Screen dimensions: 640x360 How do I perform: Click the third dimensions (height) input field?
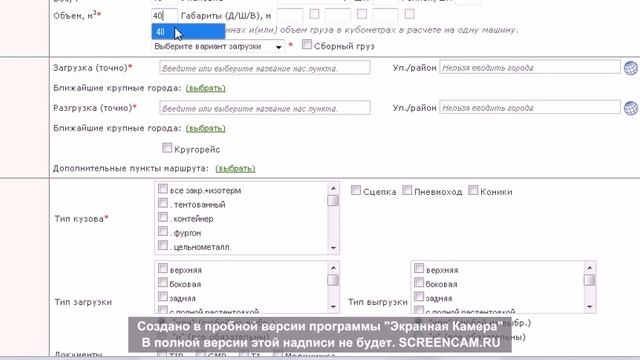pos(385,16)
